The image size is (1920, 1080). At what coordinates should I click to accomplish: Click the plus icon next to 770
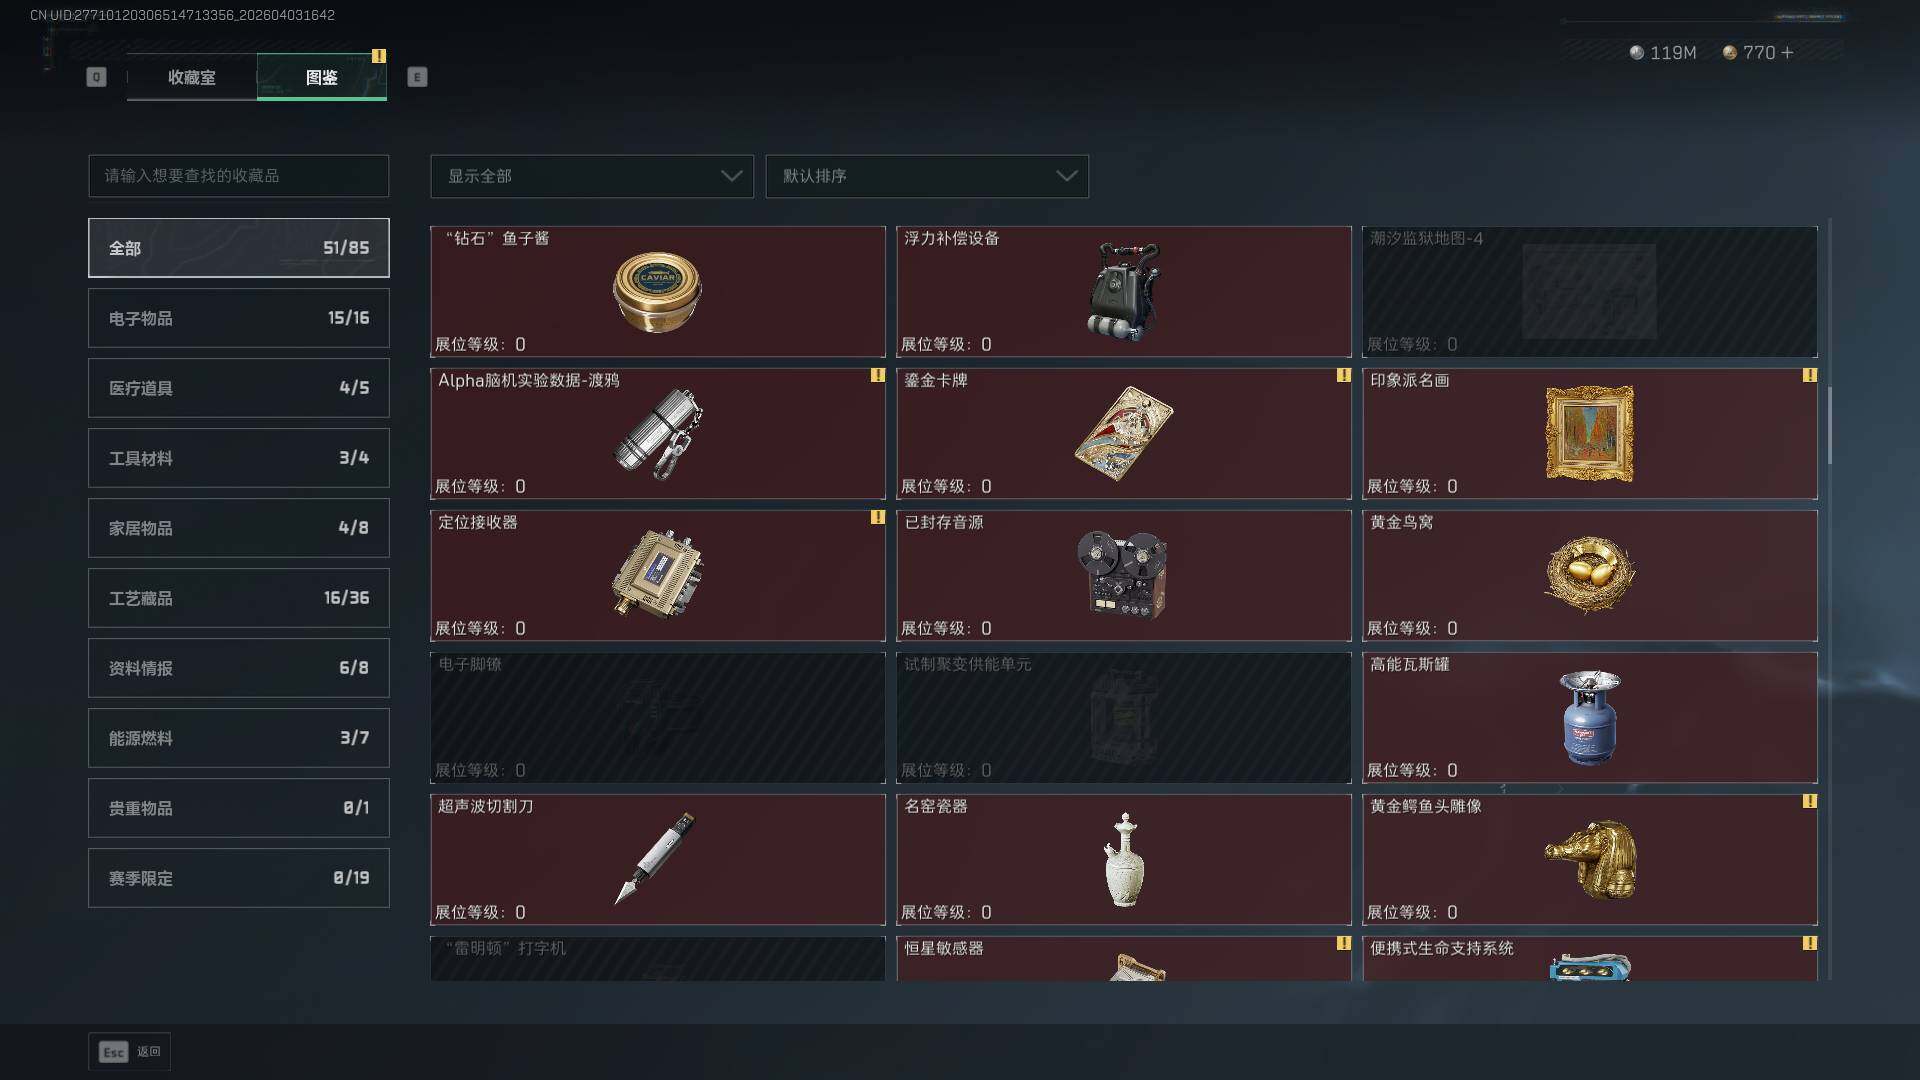pyautogui.click(x=1788, y=52)
